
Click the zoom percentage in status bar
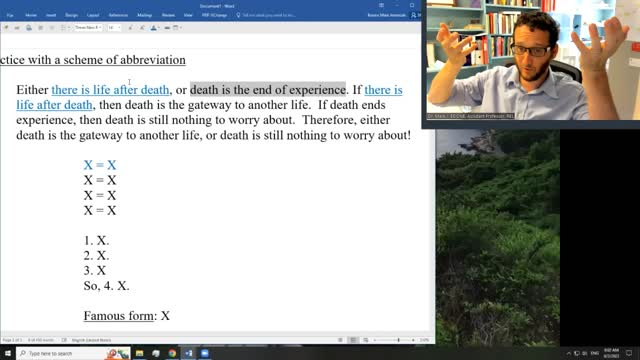click(424, 340)
